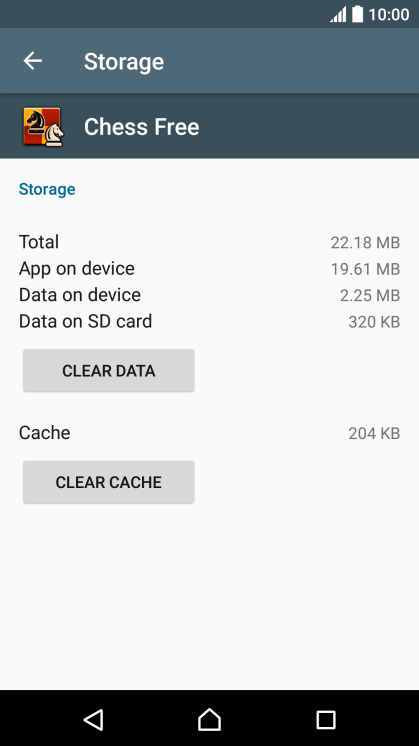The width and height of the screenshot is (419, 746).
Task: Tap the Cache row label
Action: click(x=45, y=433)
